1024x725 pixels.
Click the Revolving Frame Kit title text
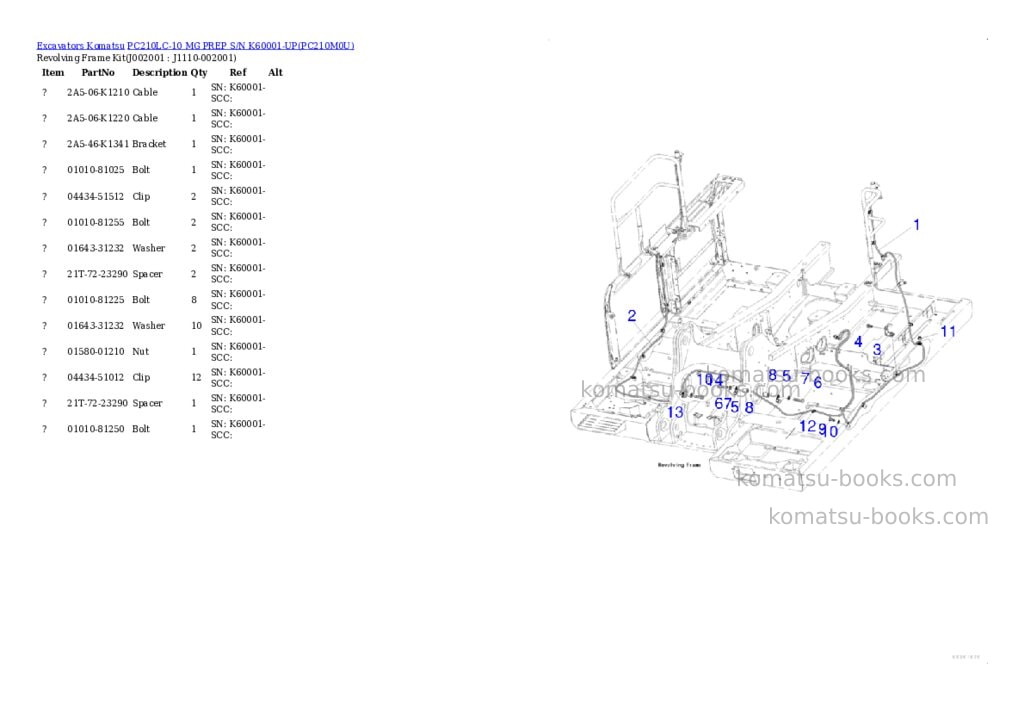(x=136, y=57)
